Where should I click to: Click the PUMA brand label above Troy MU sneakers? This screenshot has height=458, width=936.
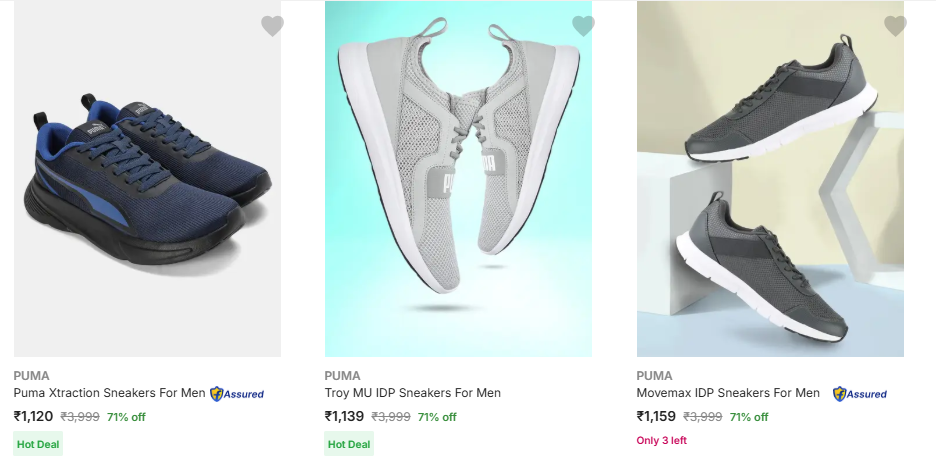point(343,376)
